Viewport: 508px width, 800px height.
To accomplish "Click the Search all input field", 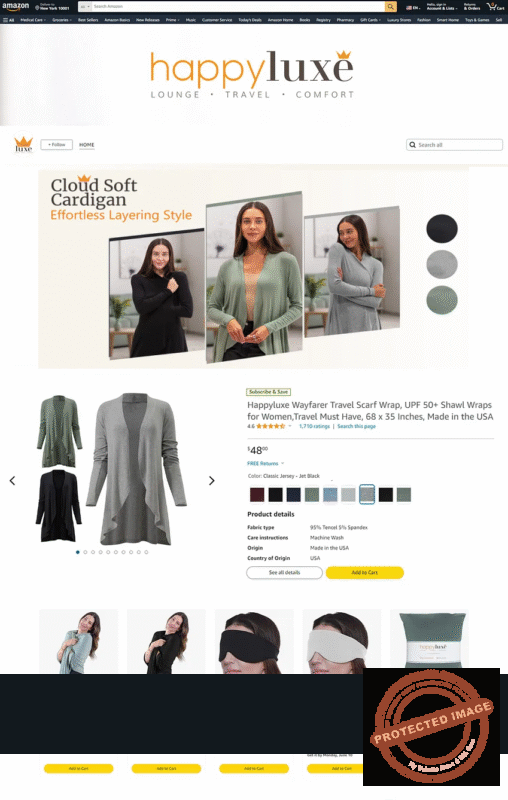I will (x=454, y=145).
